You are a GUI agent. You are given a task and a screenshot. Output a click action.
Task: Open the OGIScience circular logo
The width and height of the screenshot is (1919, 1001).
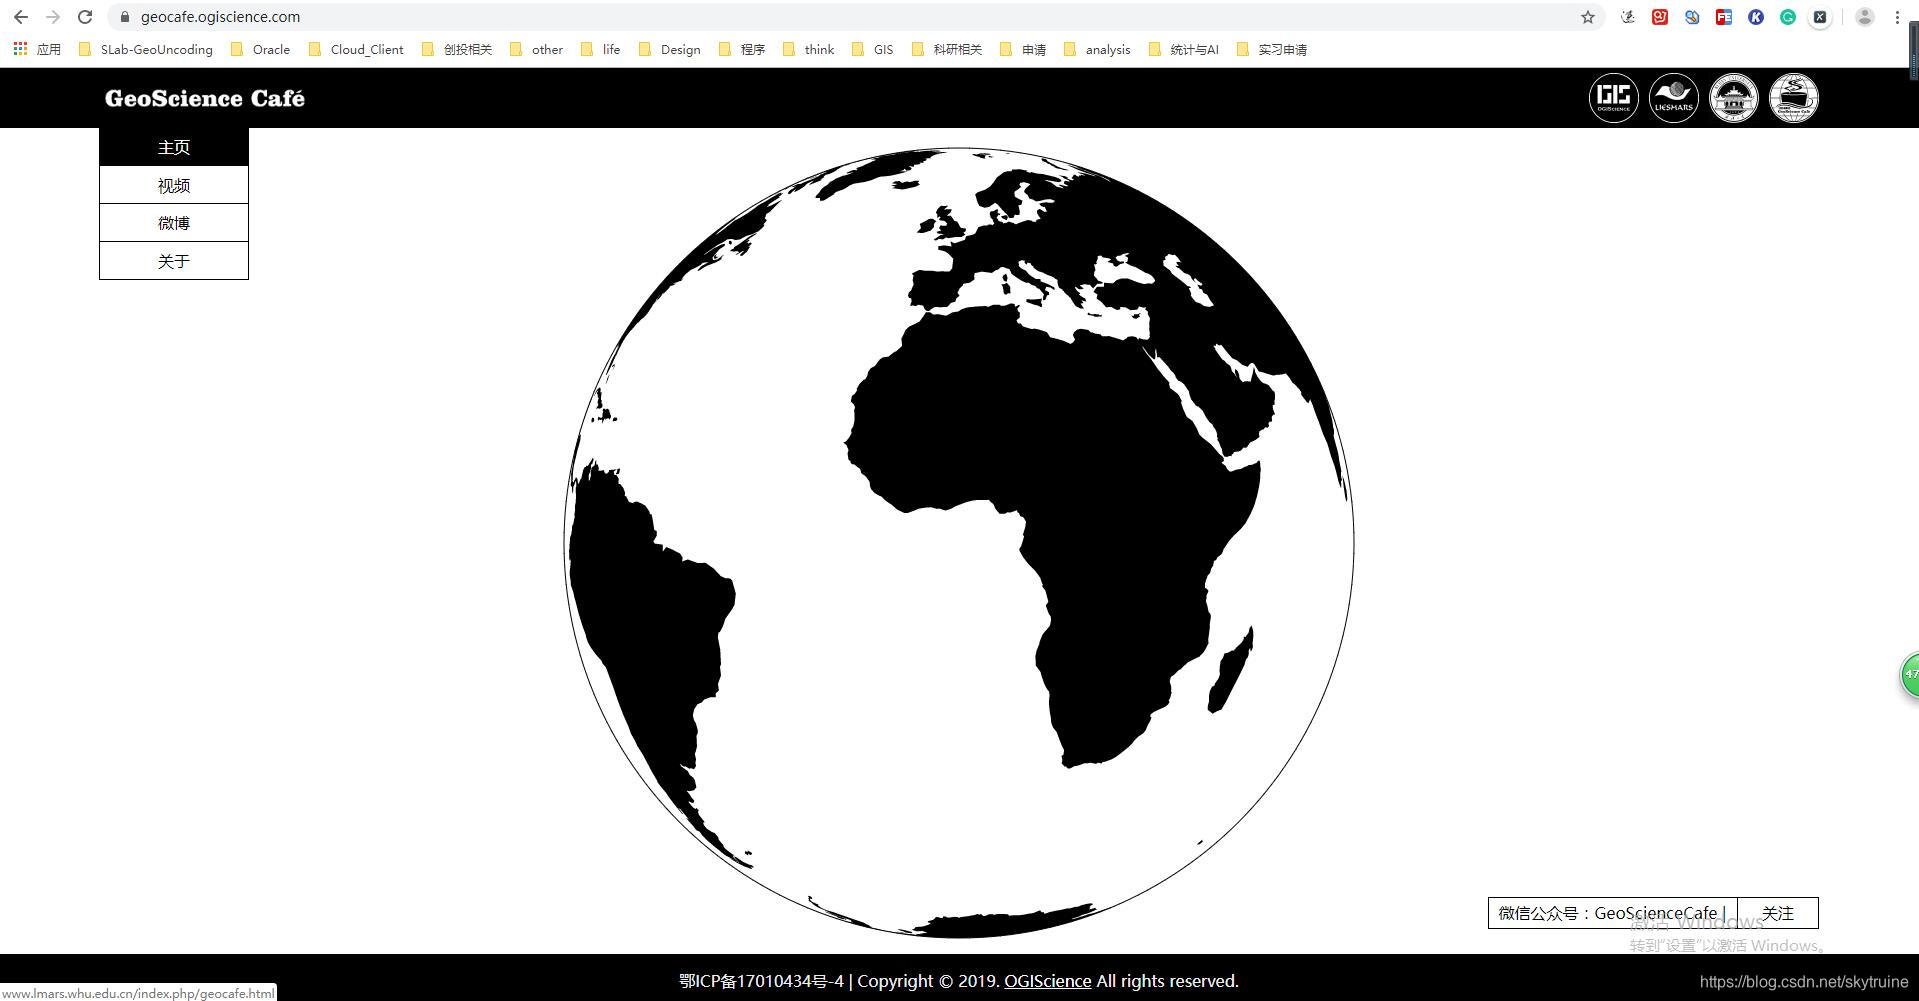coord(1614,98)
